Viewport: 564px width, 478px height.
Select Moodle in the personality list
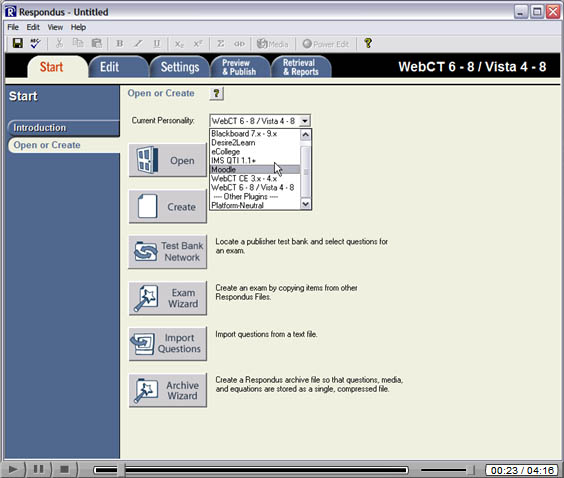click(255, 169)
